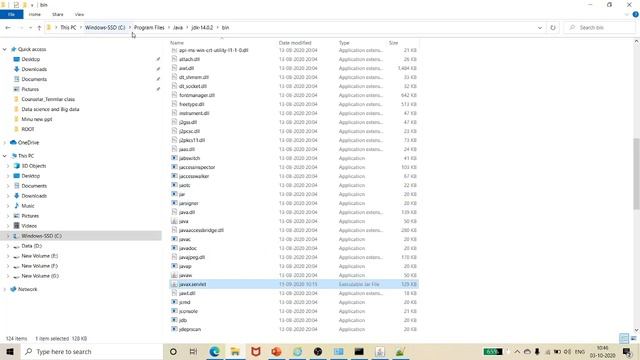Click the jabswitch application icon

pyautogui.click(x=174, y=158)
